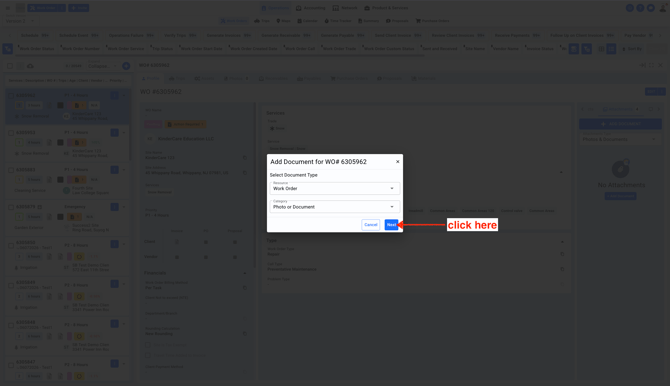Click the fullscreen expand icon of the panel
This screenshot has width=670, height=386.
[x=651, y=65]
